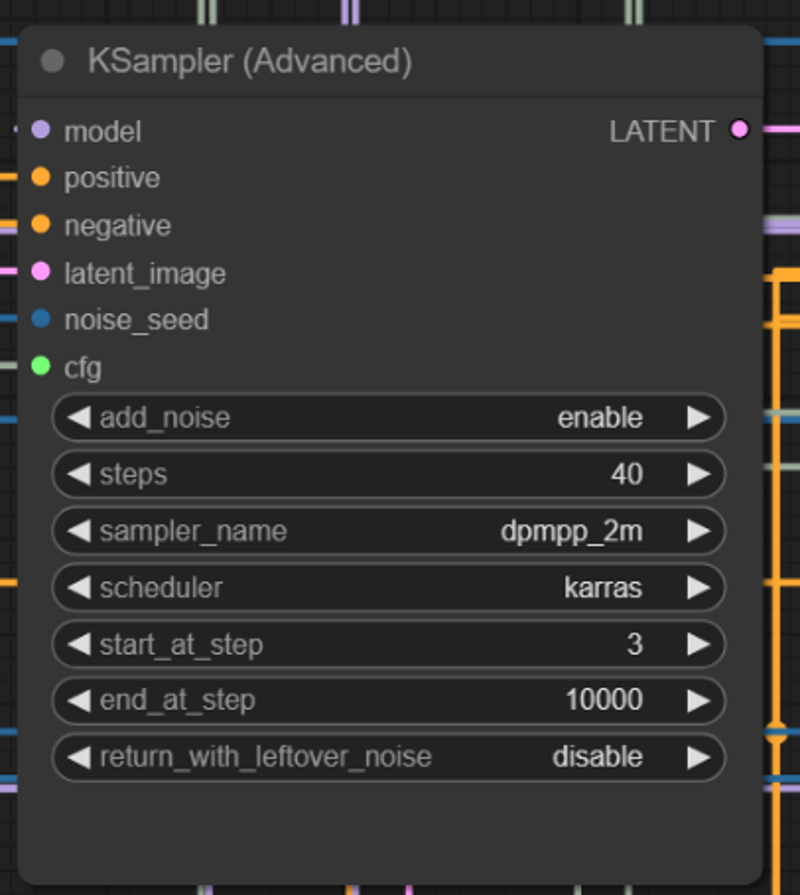
Task: Click the positive input connector dot
Action: 41,177
